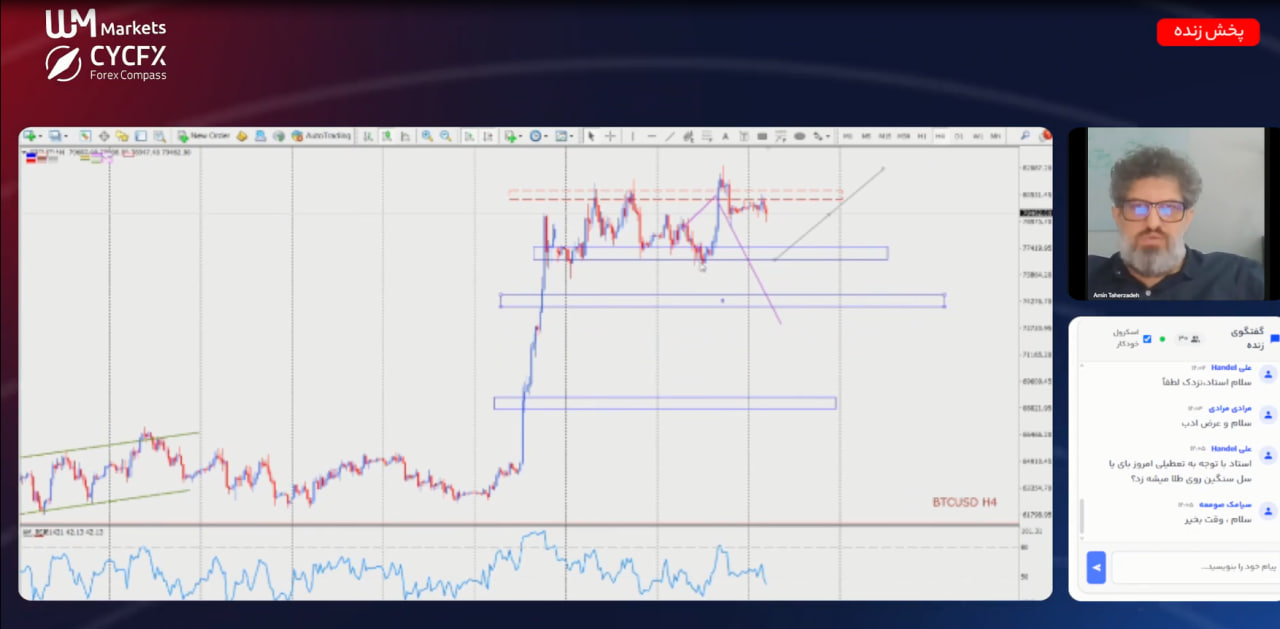Switch to candlestick chart display
Viewport: 1280px width, 629px height.
click(x=387, y=136)
